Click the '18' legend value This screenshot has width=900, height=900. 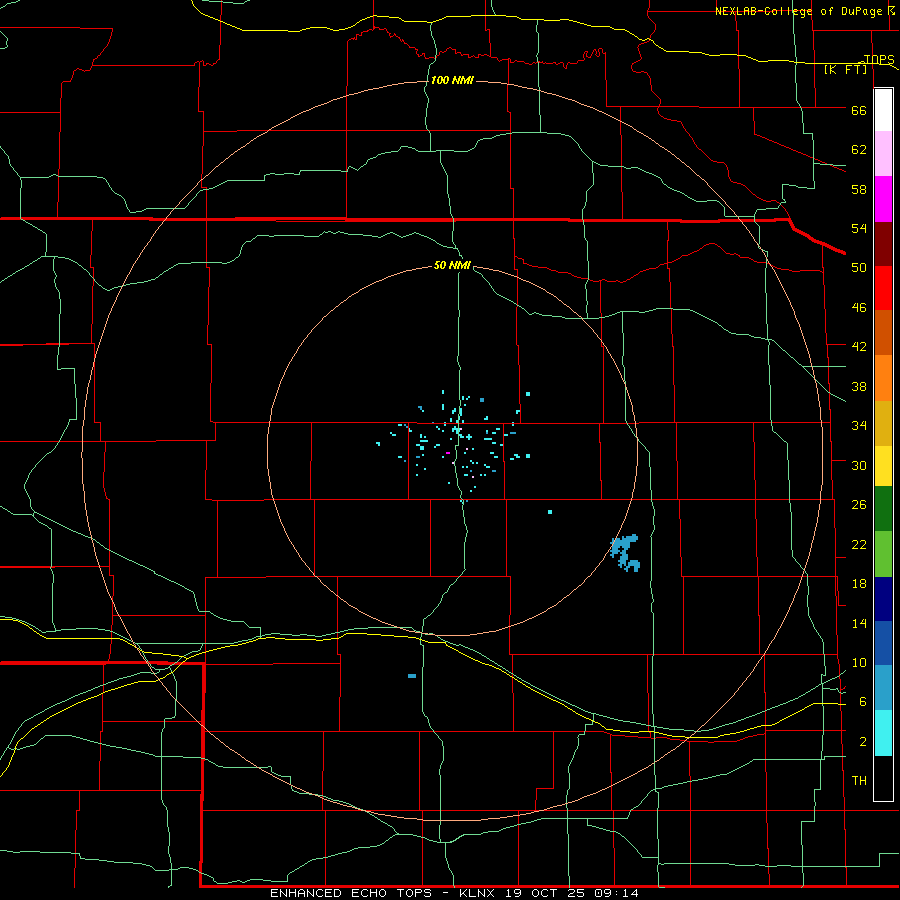pyautogui.click(x=859, y=584)
